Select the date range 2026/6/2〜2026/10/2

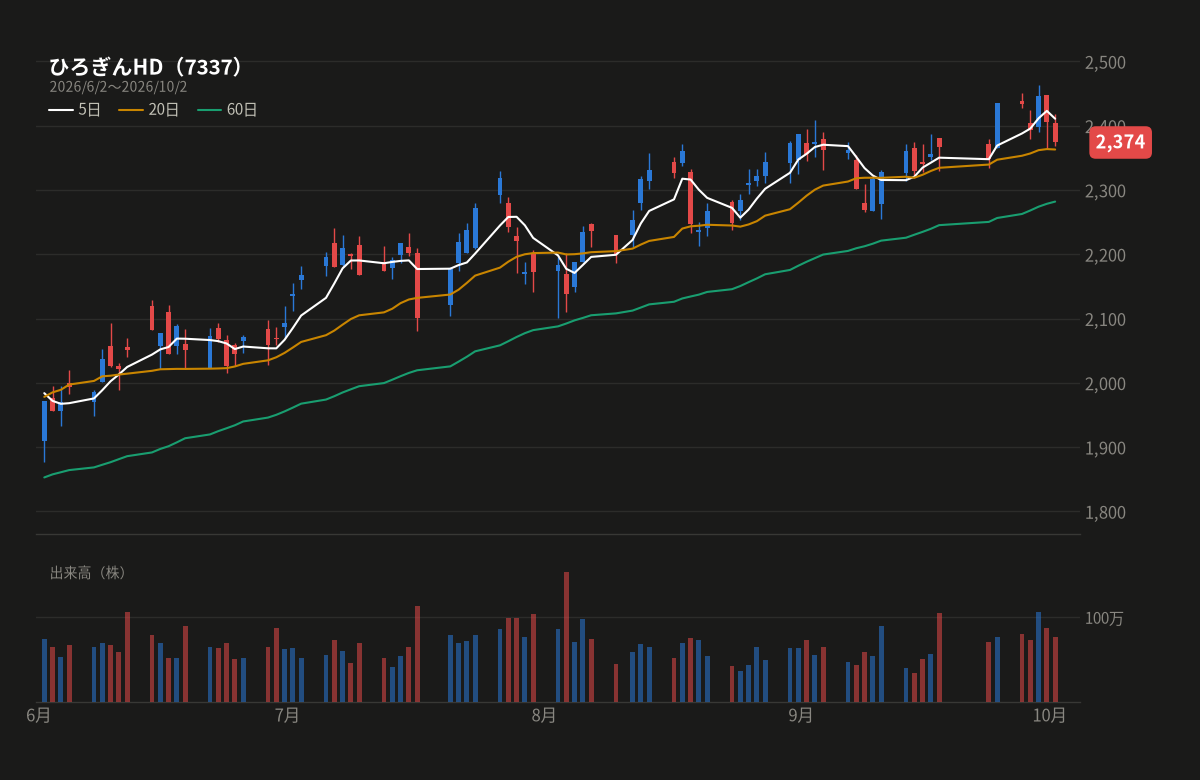point(118,87)
